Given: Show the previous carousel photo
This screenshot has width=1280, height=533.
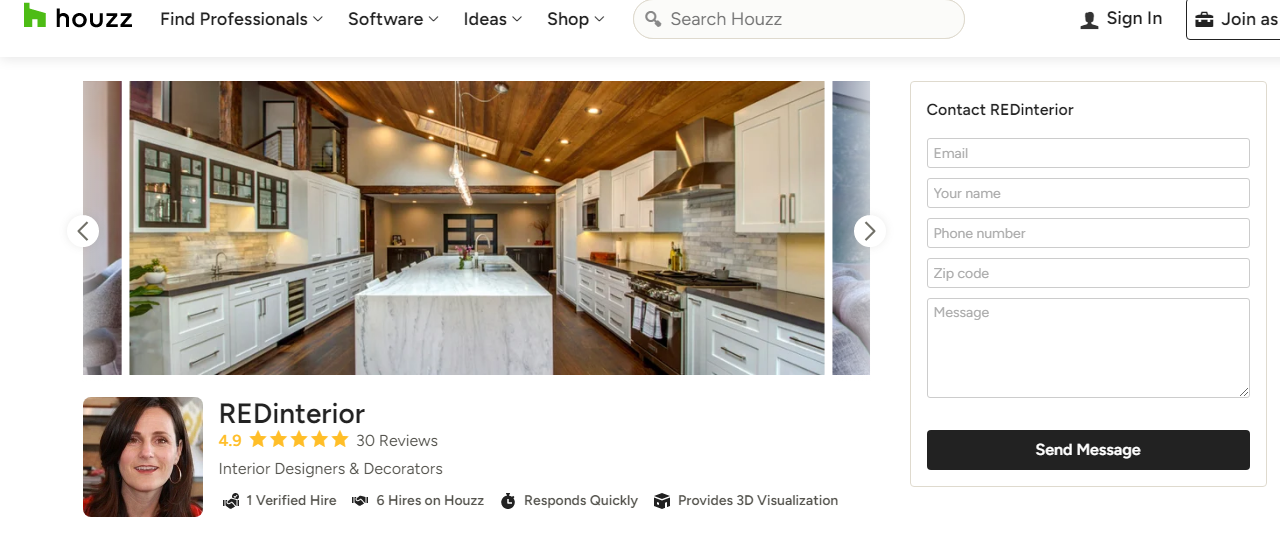Looking at the screenshot, I should 83,231.
